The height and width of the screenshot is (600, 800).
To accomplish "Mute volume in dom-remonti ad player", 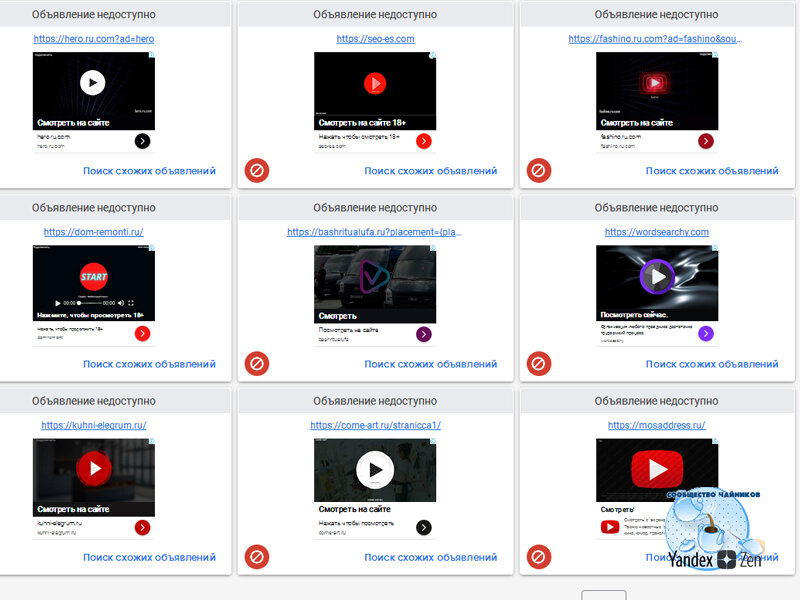I will pyautogui.click(x=121, y=303).
